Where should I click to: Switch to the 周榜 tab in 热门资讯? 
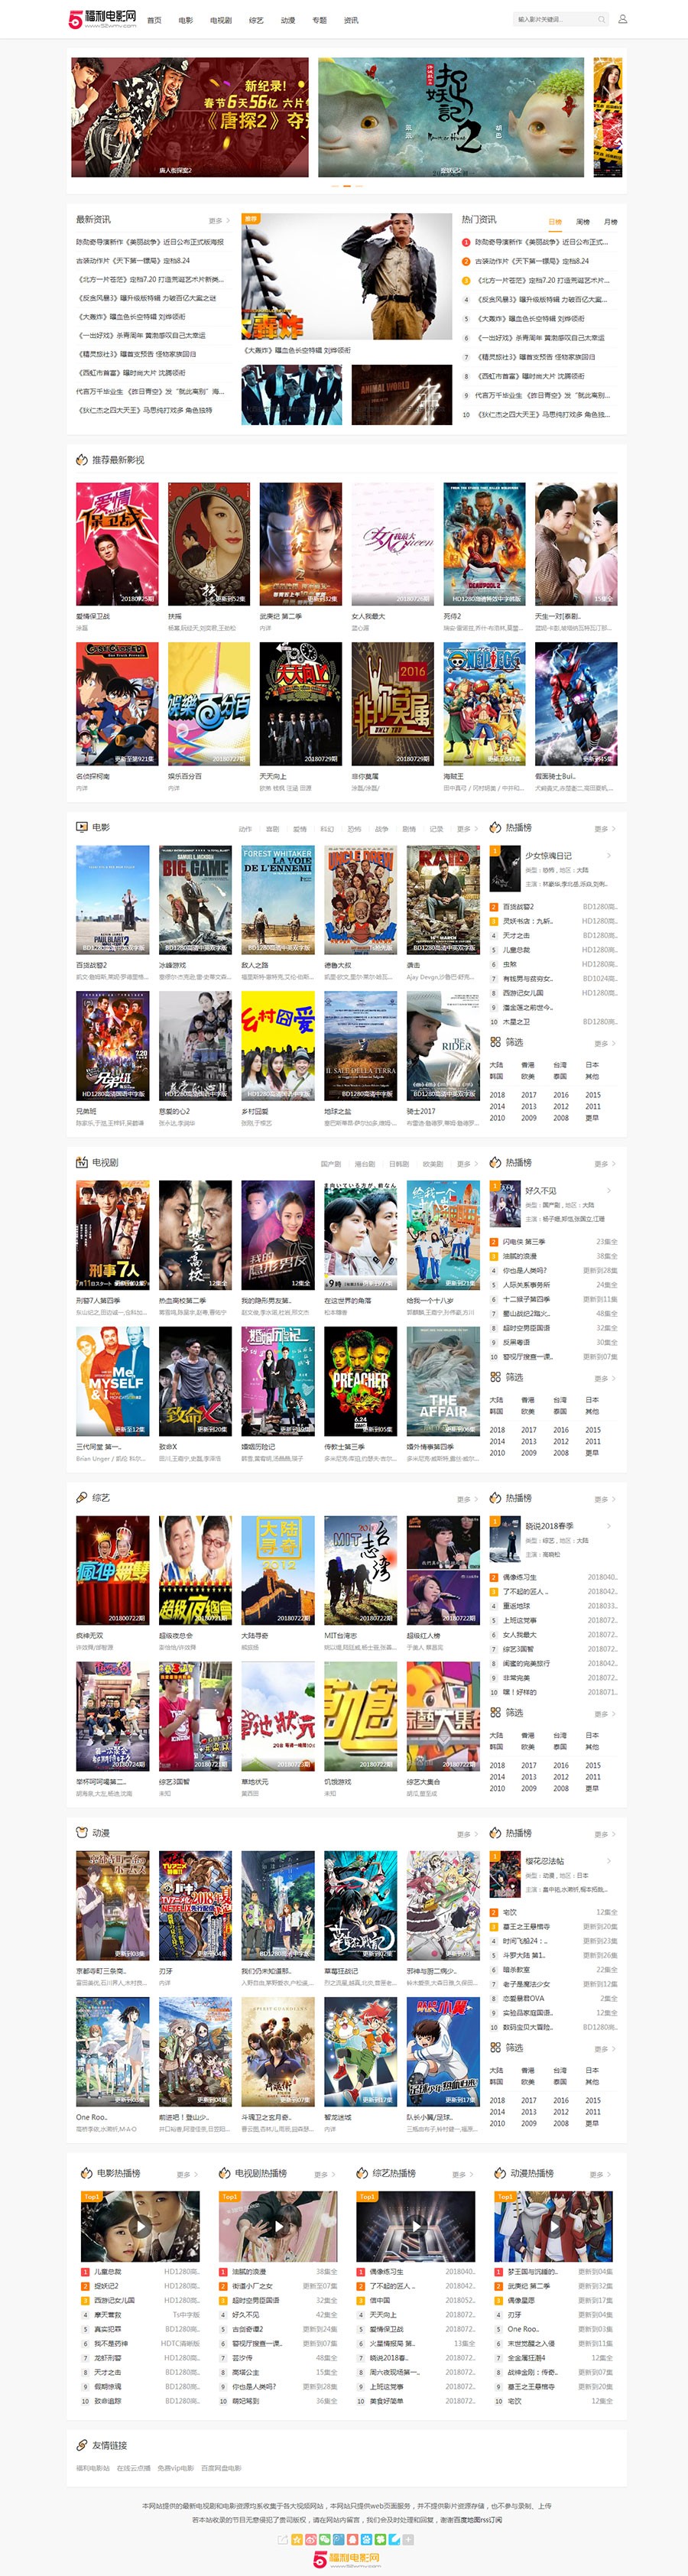pos(583,221)
